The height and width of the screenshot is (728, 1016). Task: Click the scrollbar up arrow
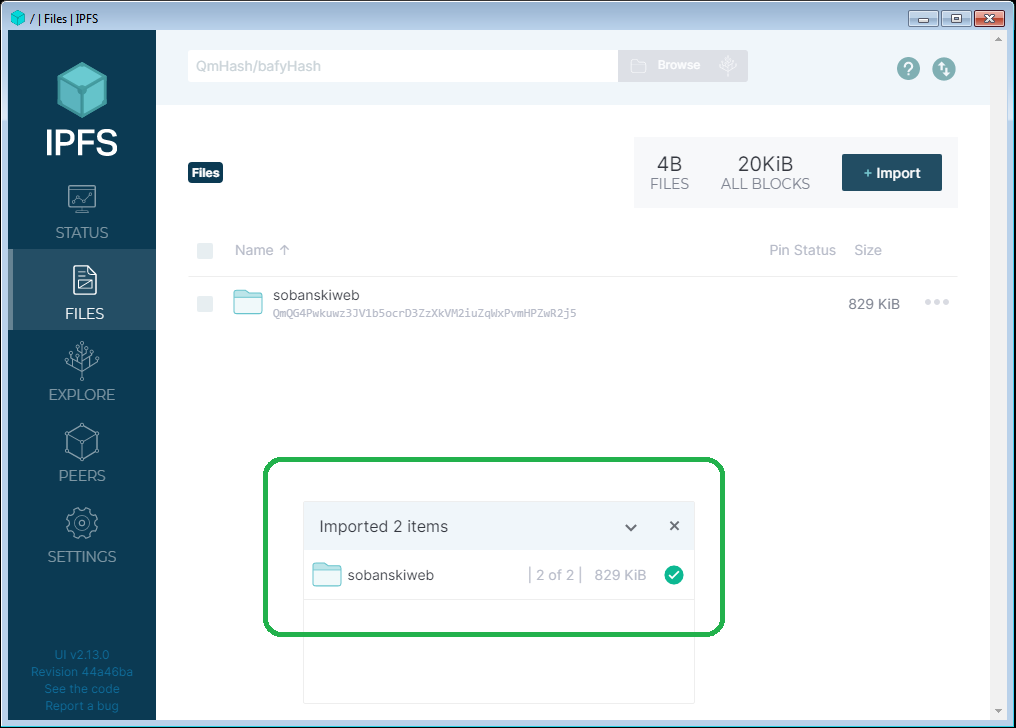[998, 39]
